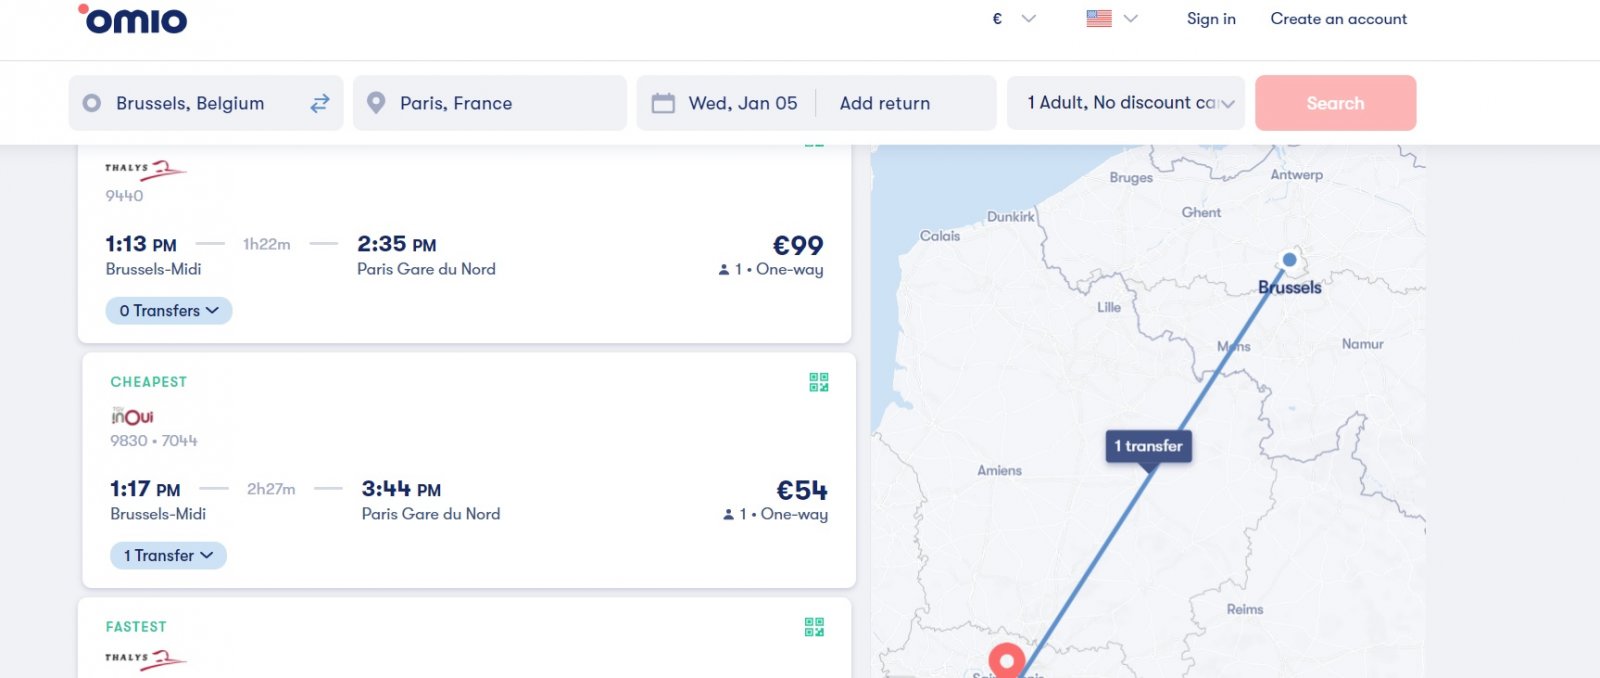Expand the 0 Transfers details

point(169,311)
